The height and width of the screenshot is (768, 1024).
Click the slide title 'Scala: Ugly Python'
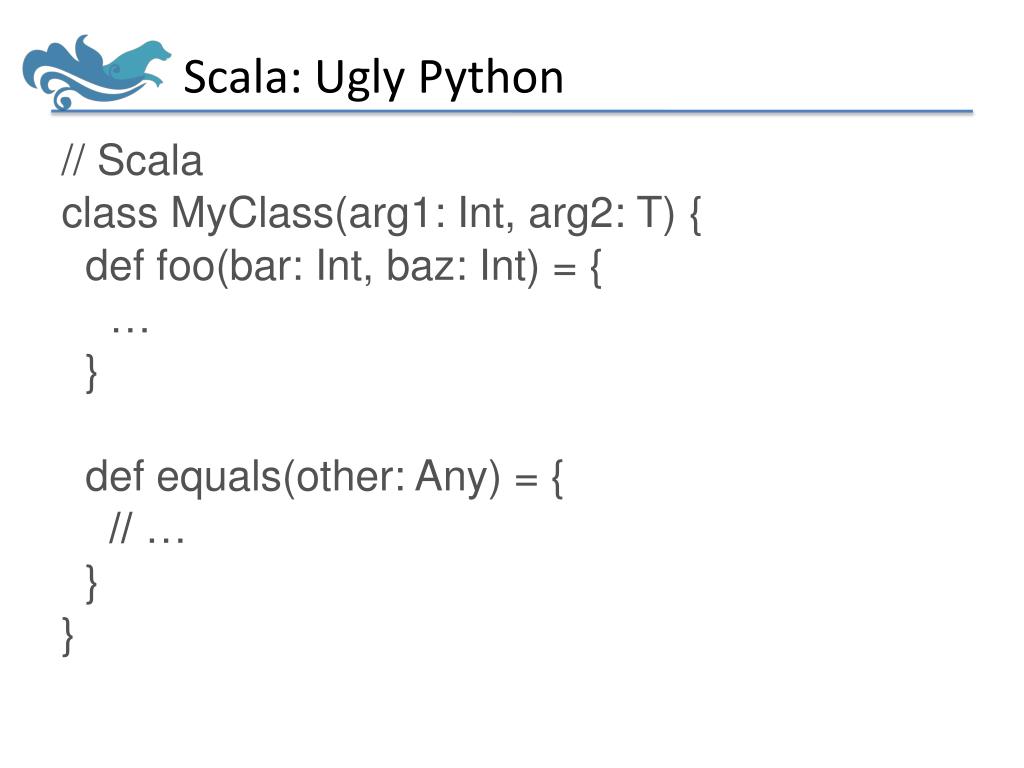(373, 78)
